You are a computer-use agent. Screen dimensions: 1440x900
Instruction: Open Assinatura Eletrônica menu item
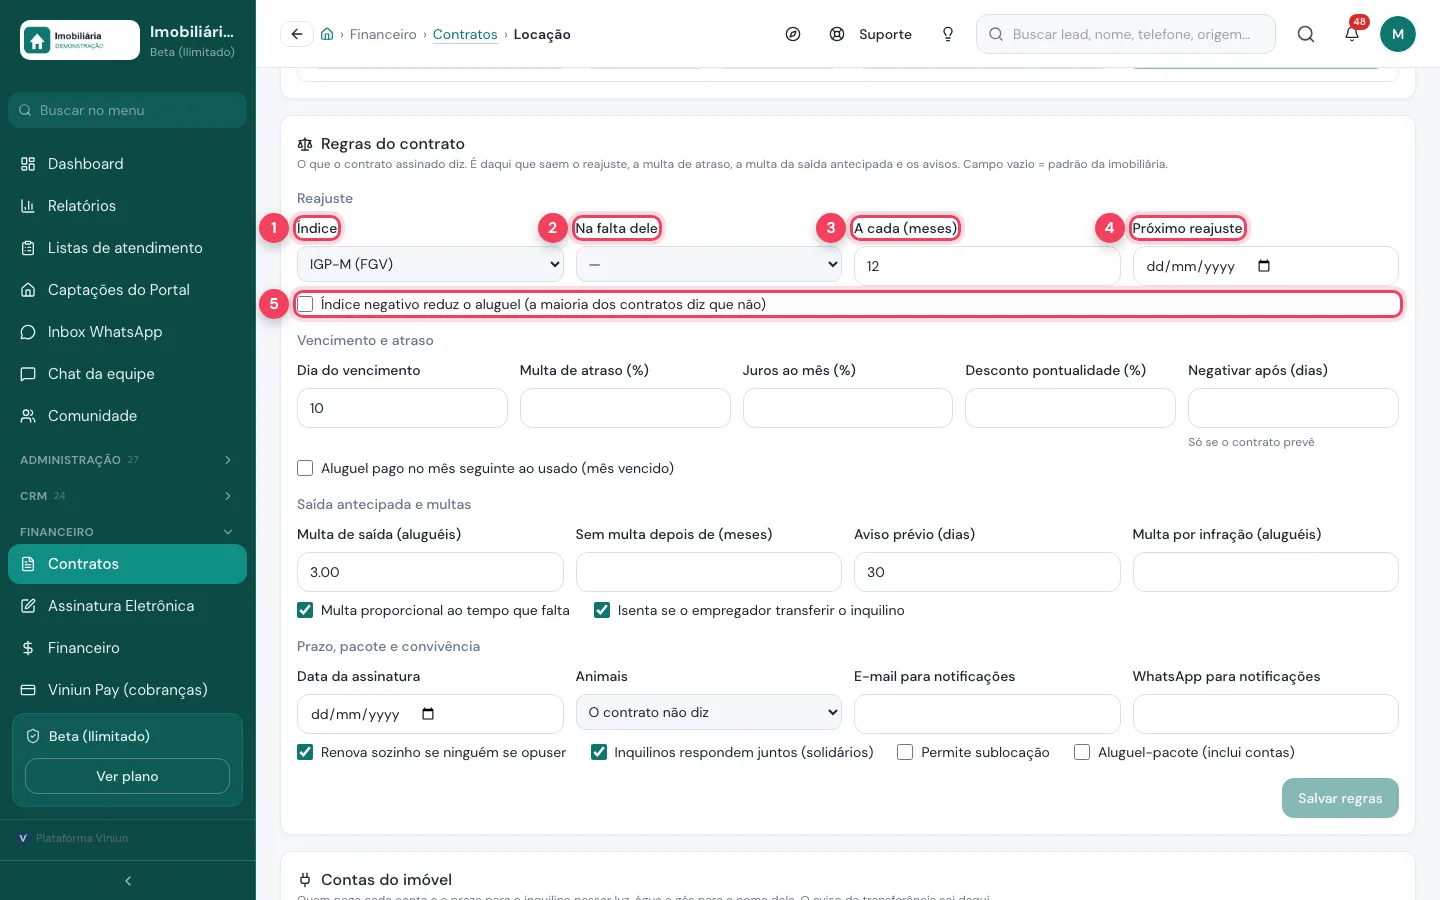click(128, 606)
